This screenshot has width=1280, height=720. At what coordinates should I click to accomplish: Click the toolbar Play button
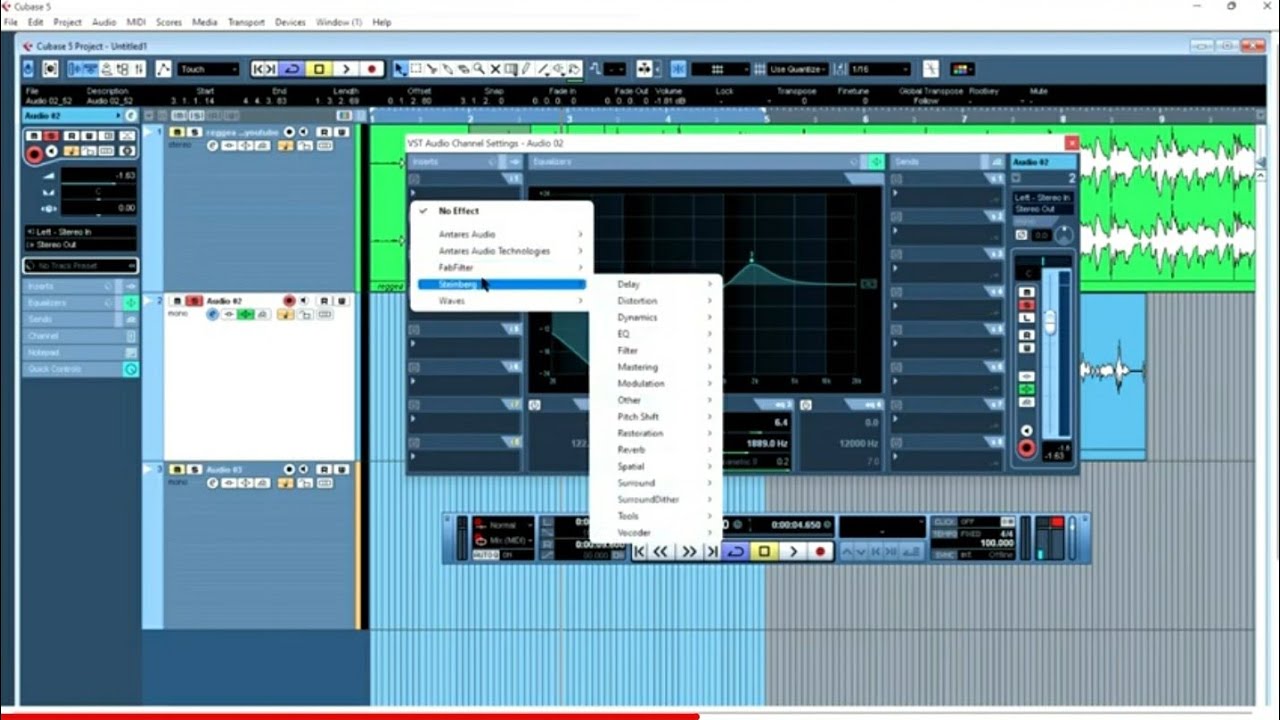pyautogui.click(x=345, y=69)
